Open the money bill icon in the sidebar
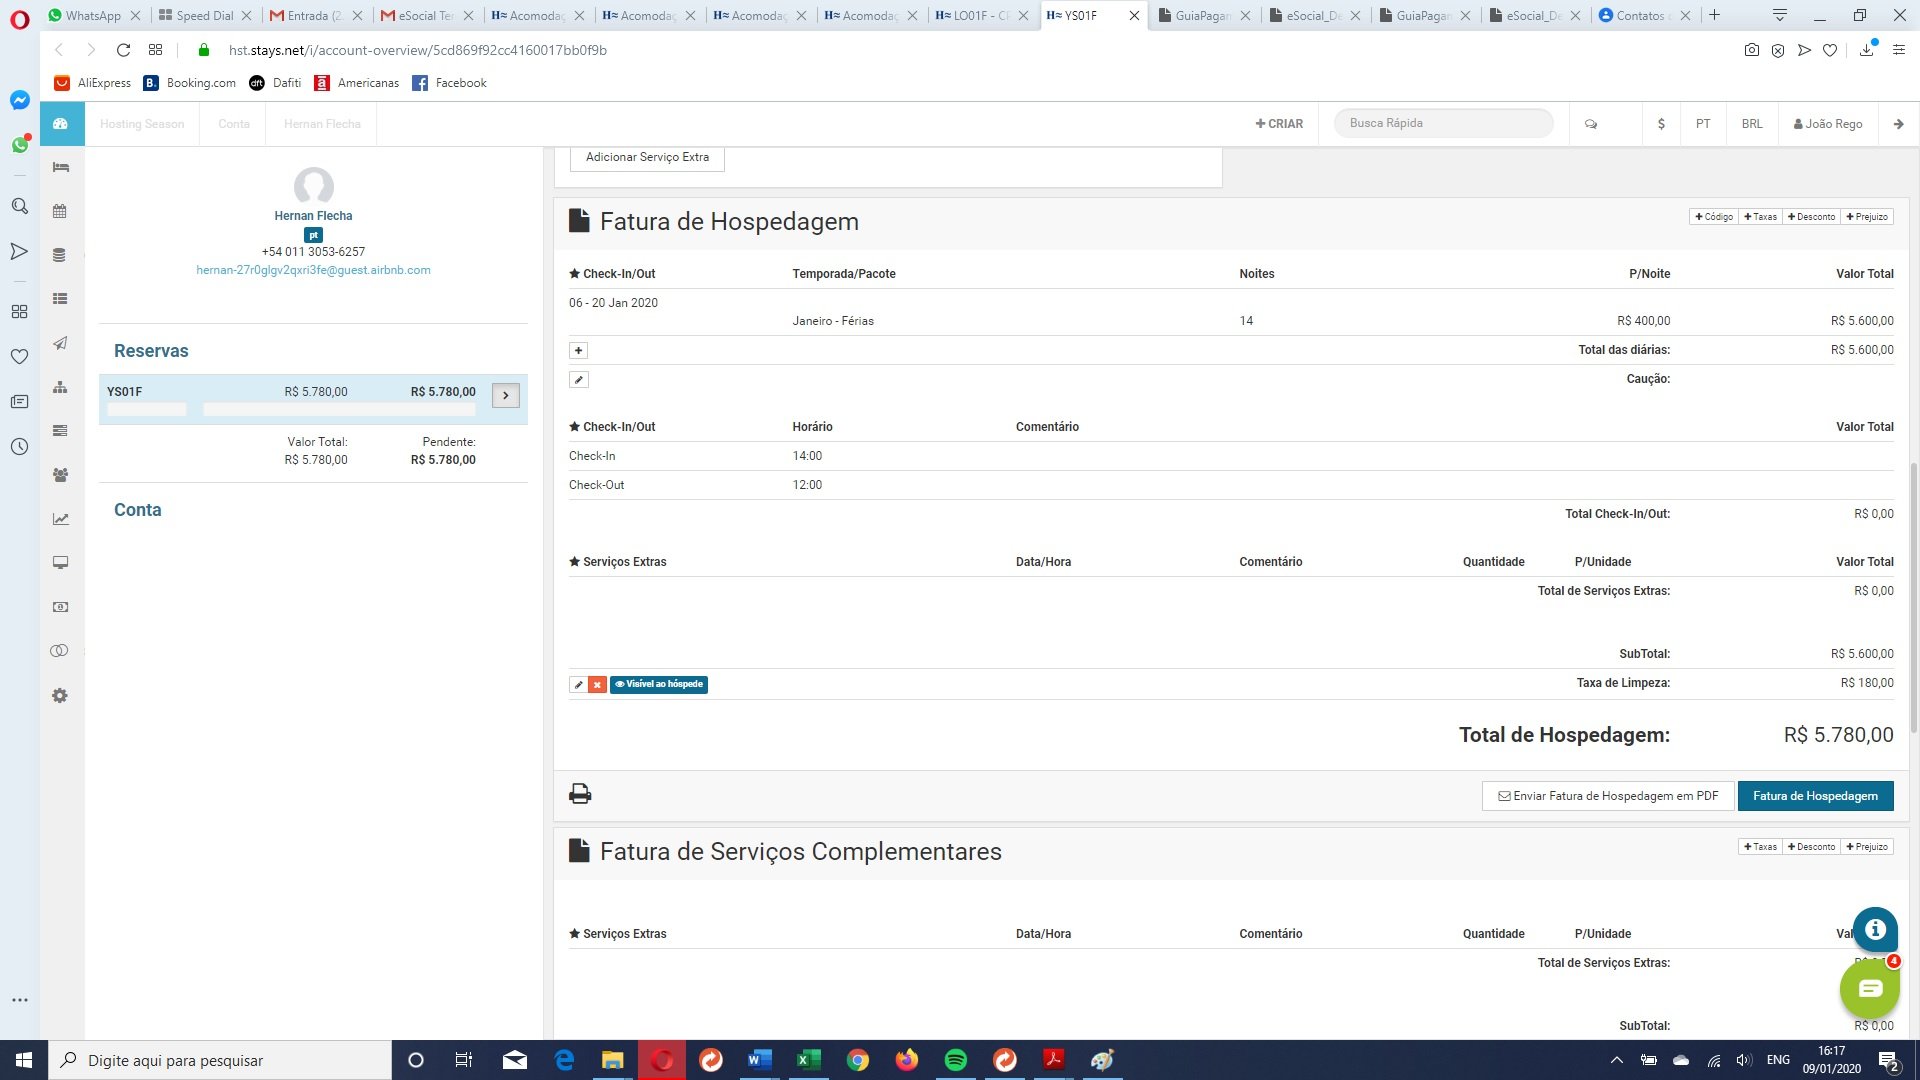This screenshot has height=1080, width=1920. point(60,607)
